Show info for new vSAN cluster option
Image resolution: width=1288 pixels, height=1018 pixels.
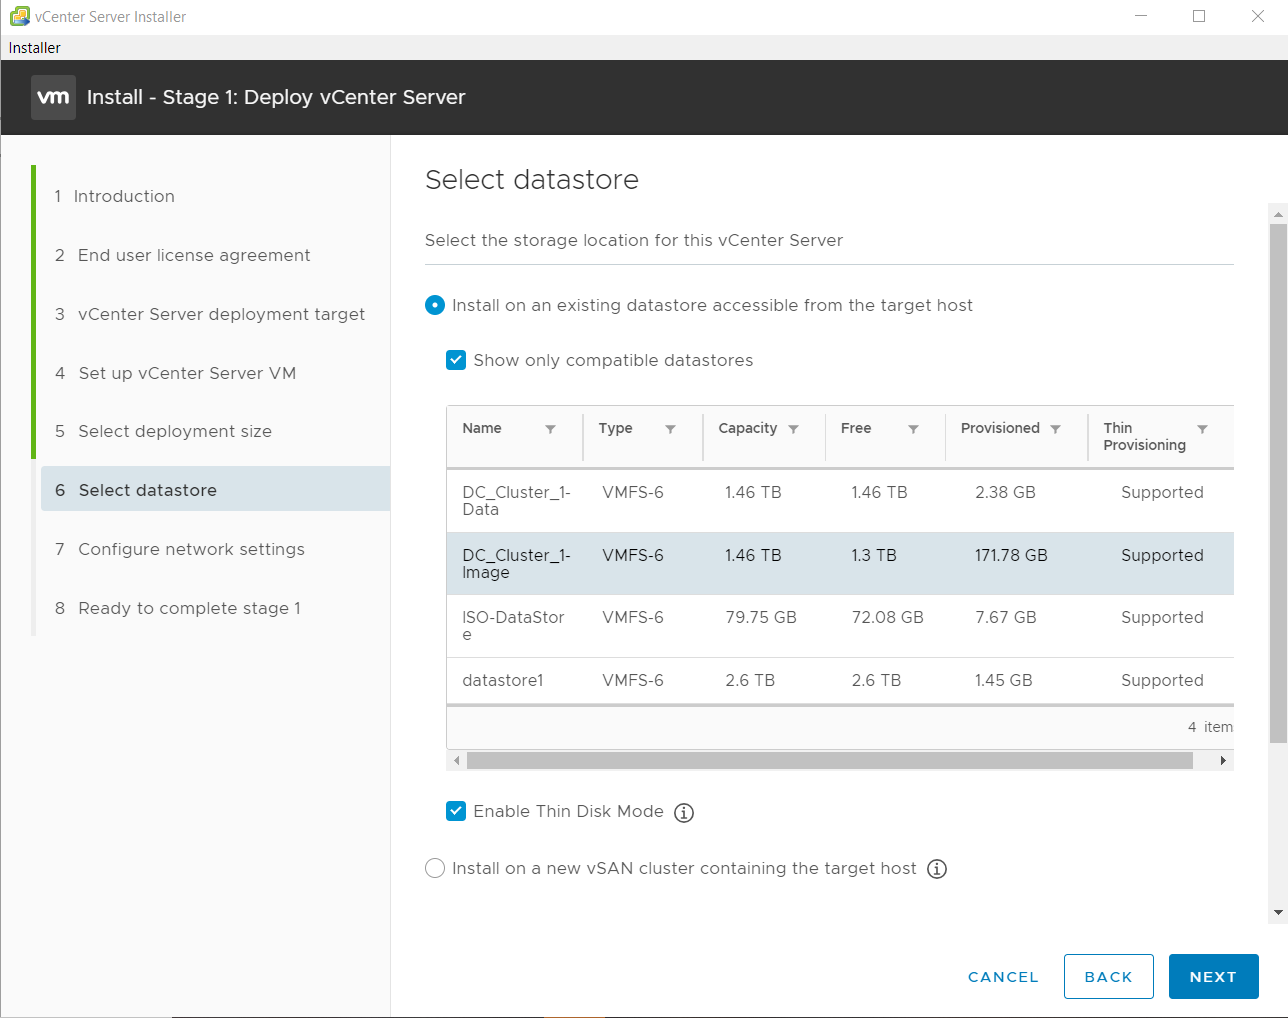(937, 869)
